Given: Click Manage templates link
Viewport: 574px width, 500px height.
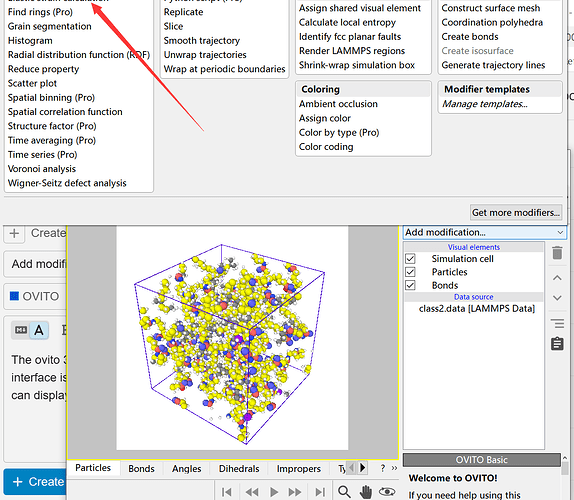Looking at the screenshot, I should coord(485,104).
